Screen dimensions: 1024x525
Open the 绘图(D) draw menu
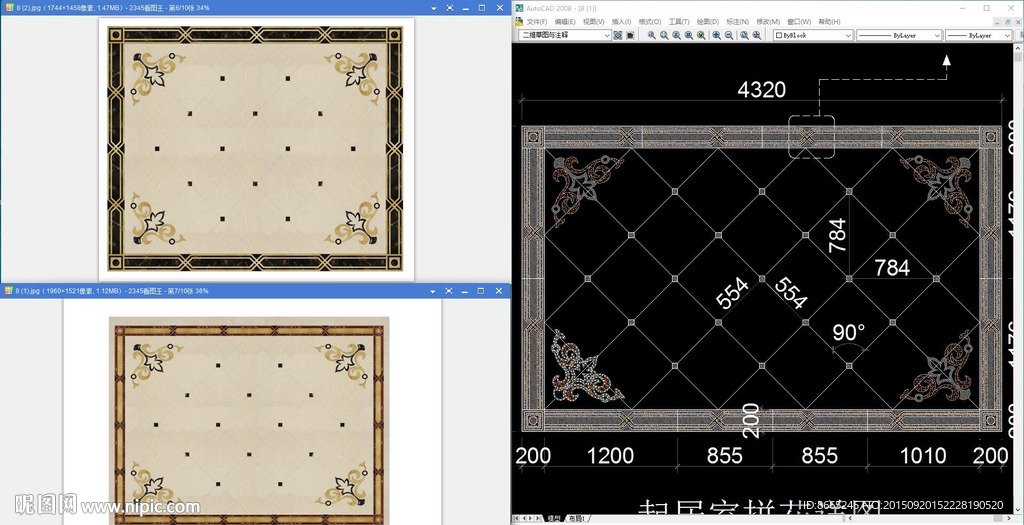(709, 21)
